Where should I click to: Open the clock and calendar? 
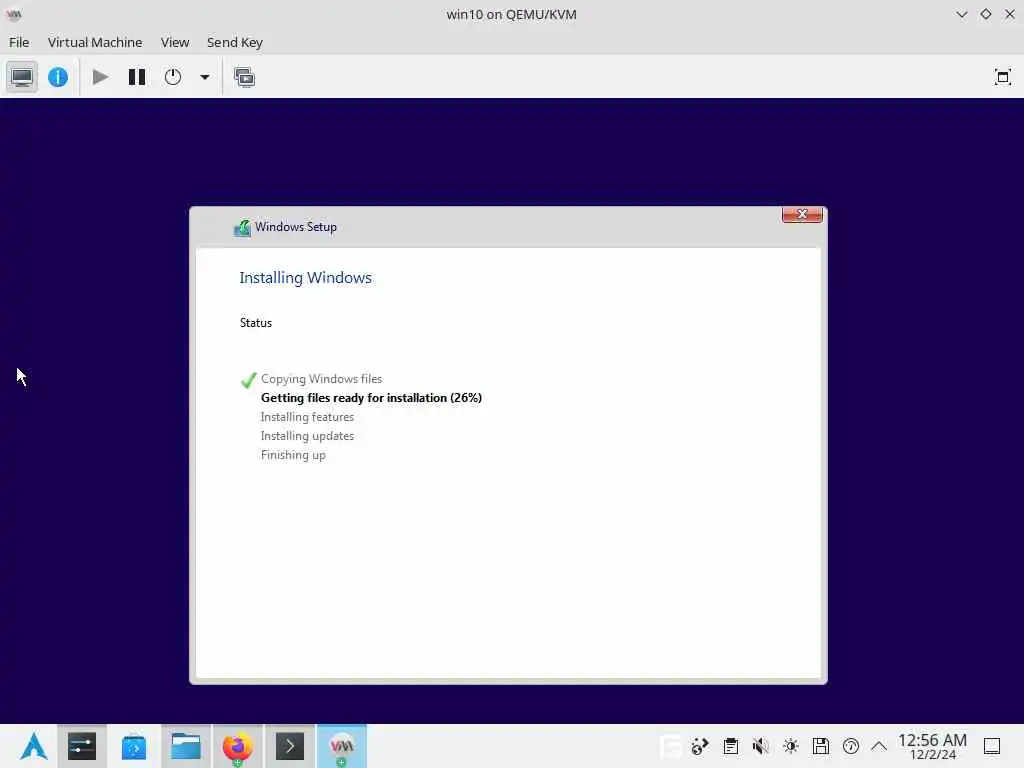click(x=932, y=746)
